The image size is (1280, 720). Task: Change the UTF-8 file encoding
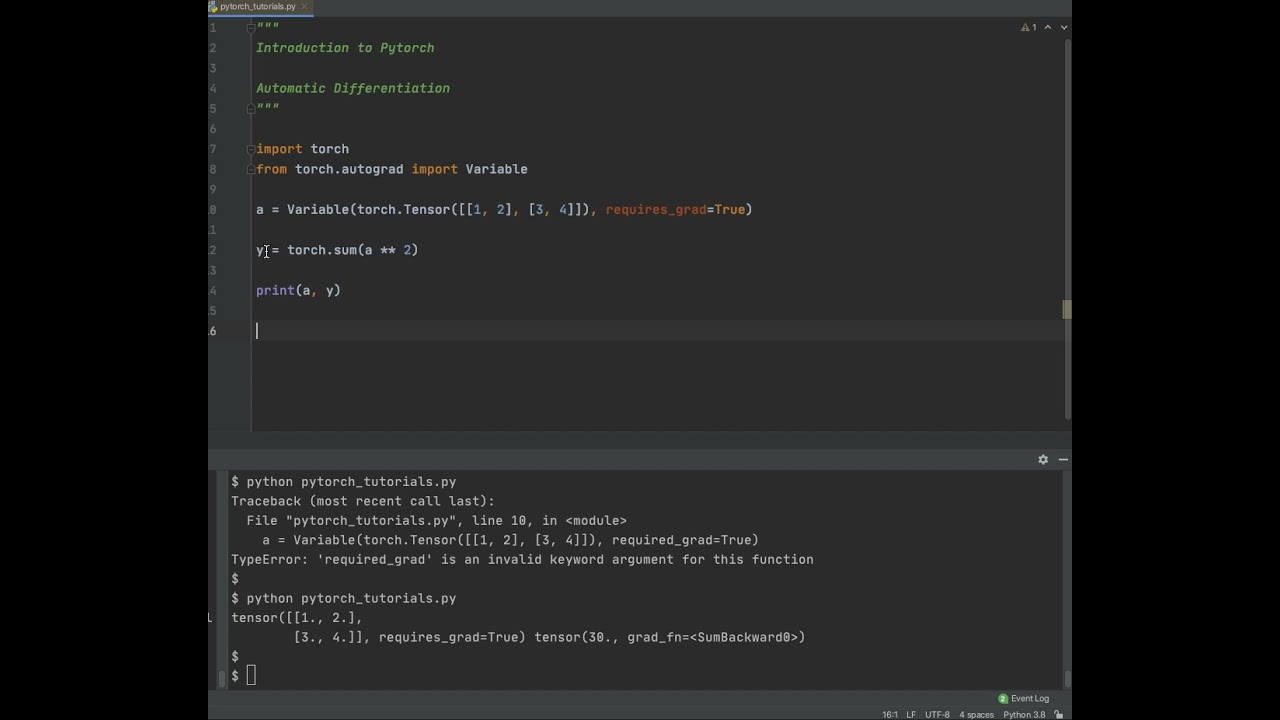(937, 714)
